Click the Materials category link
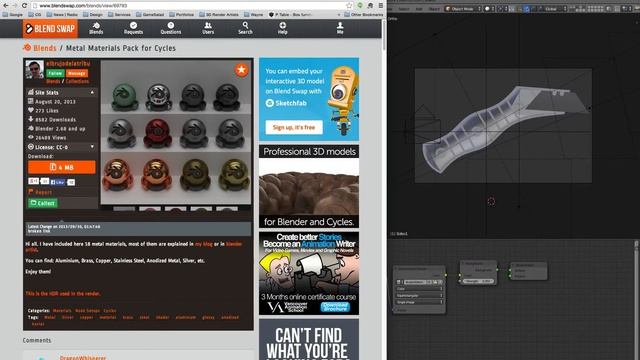This screenshot has height=360, width=640. 62,311
